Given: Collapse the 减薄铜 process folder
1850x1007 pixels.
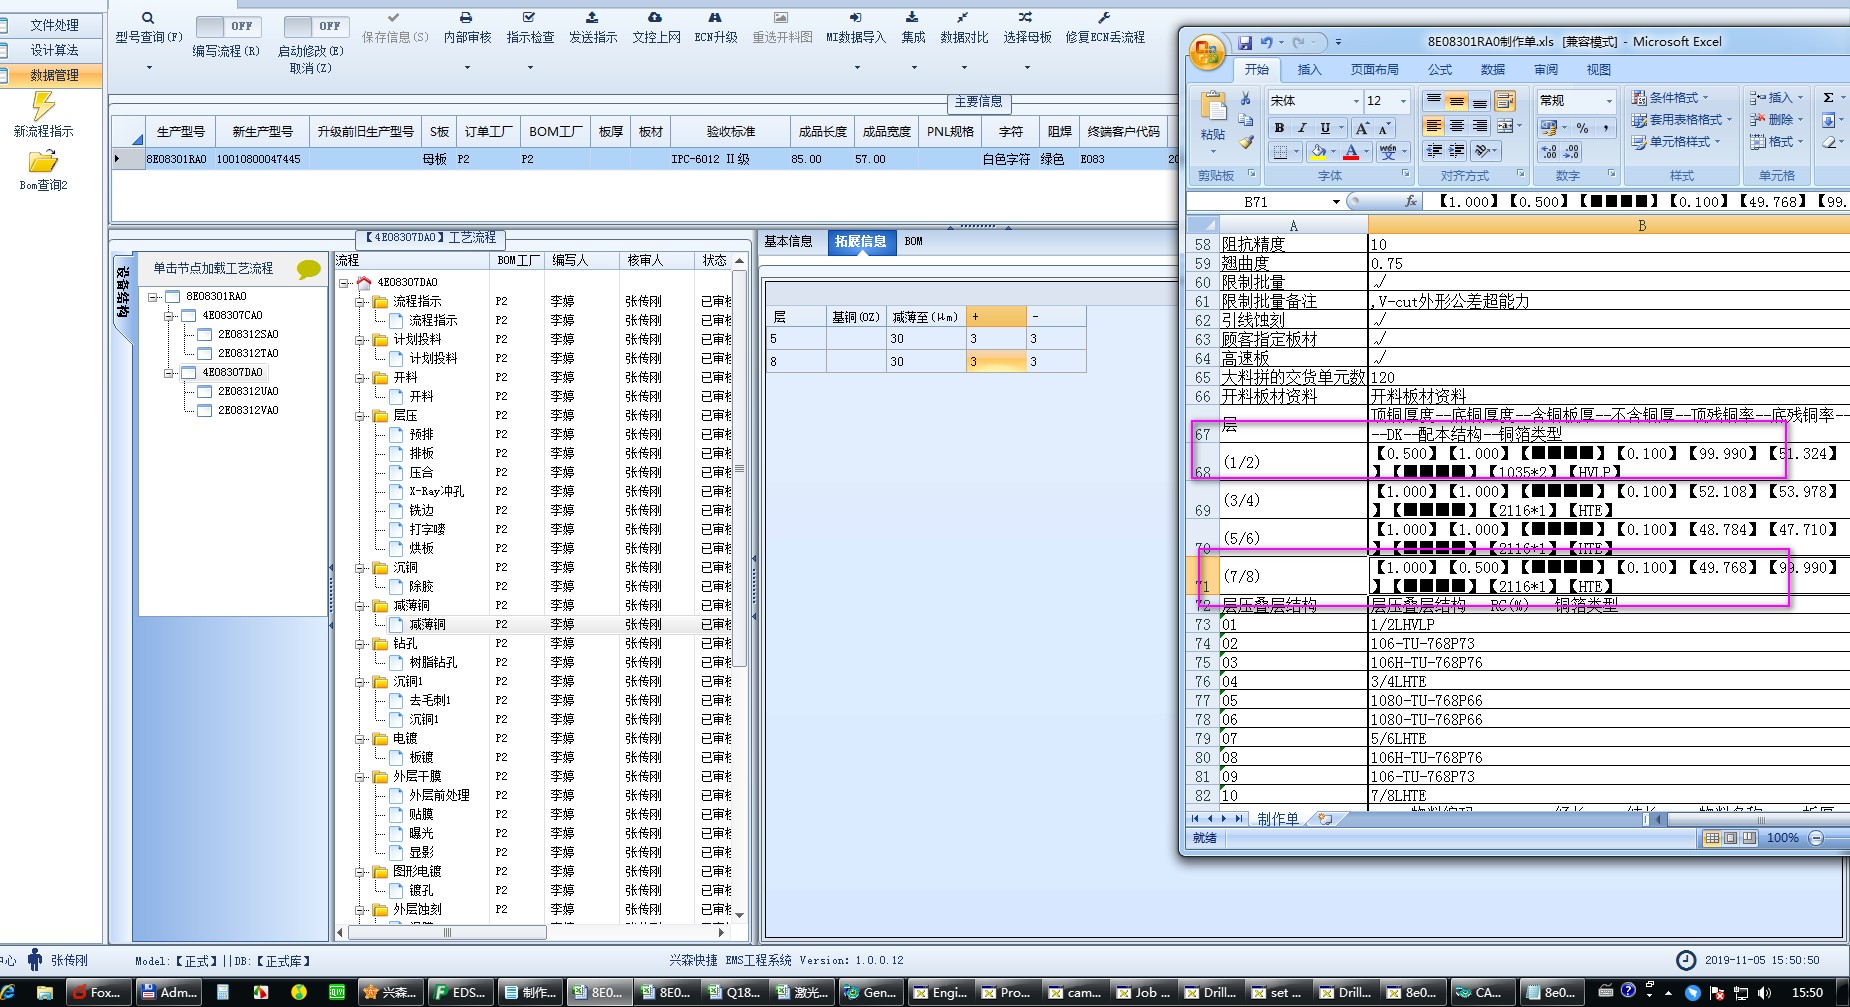Looking at the screenshot, I should click(359, 606).
